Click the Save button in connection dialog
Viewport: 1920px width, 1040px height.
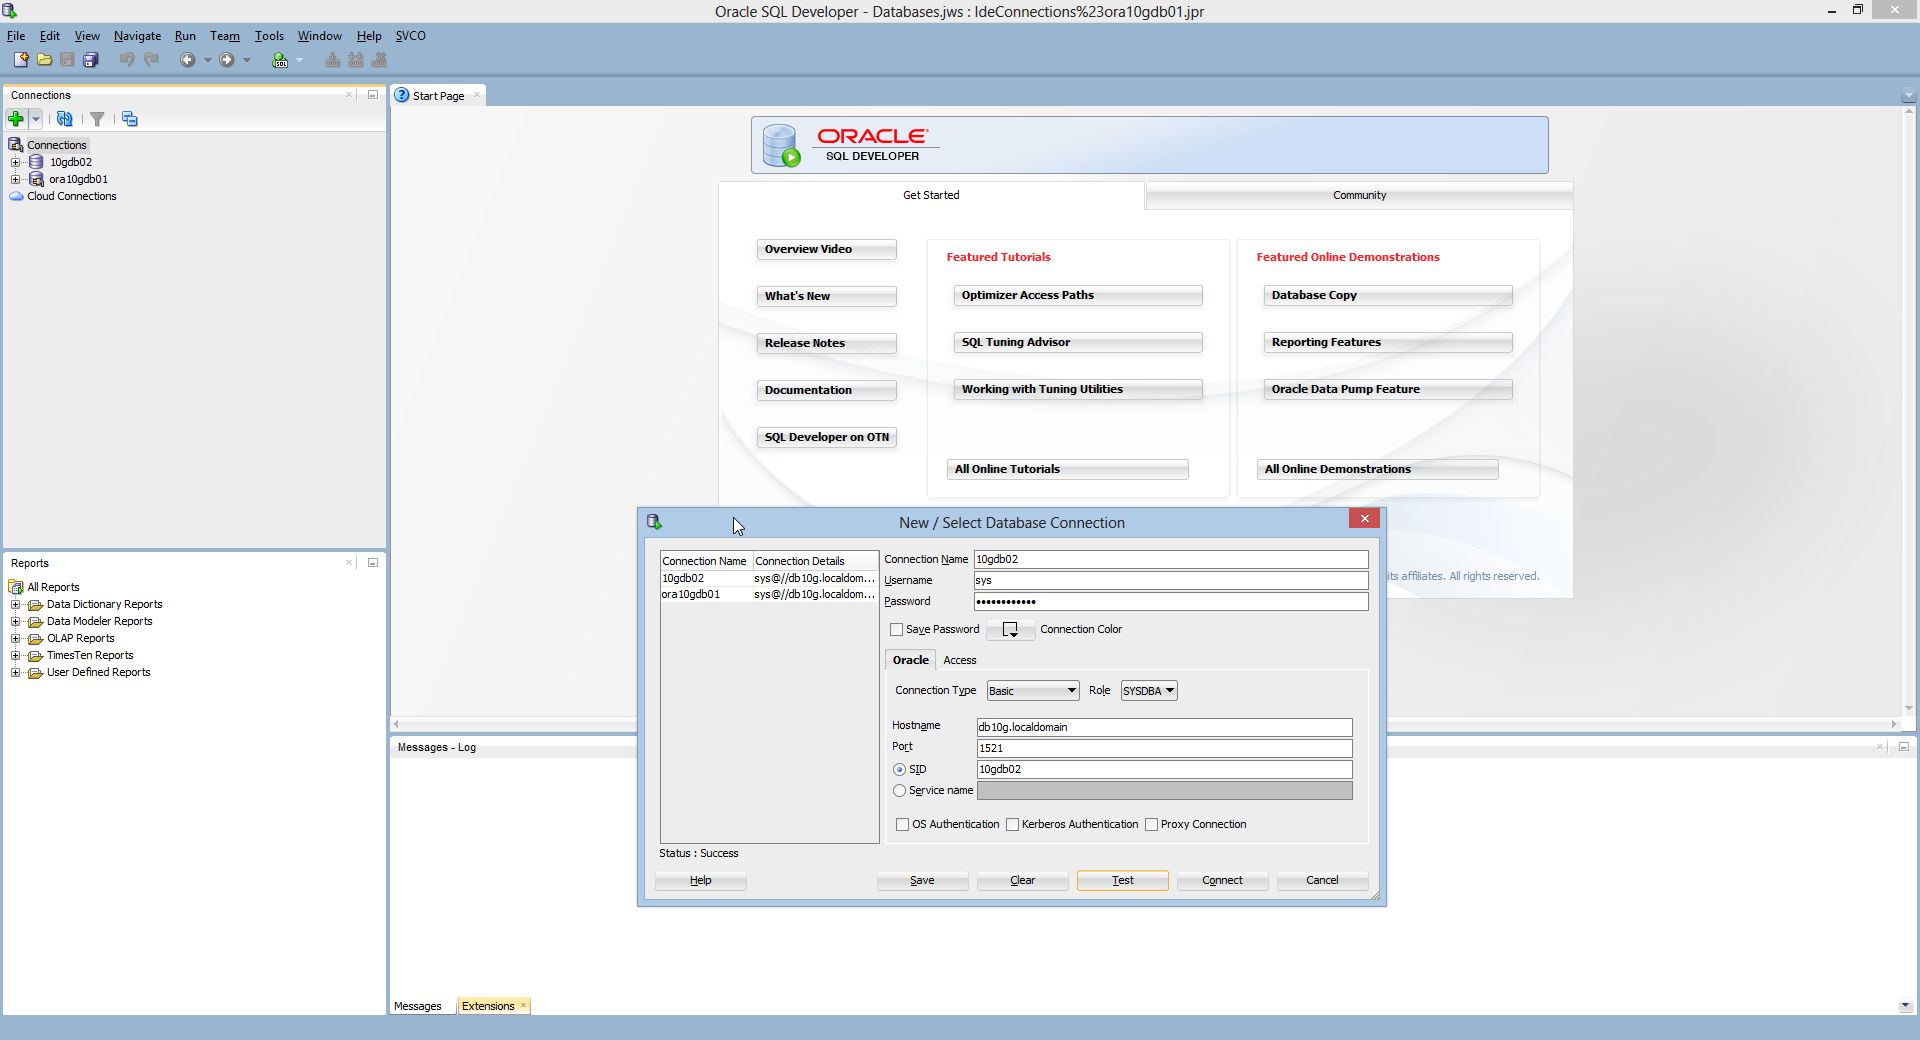point(923,881)
